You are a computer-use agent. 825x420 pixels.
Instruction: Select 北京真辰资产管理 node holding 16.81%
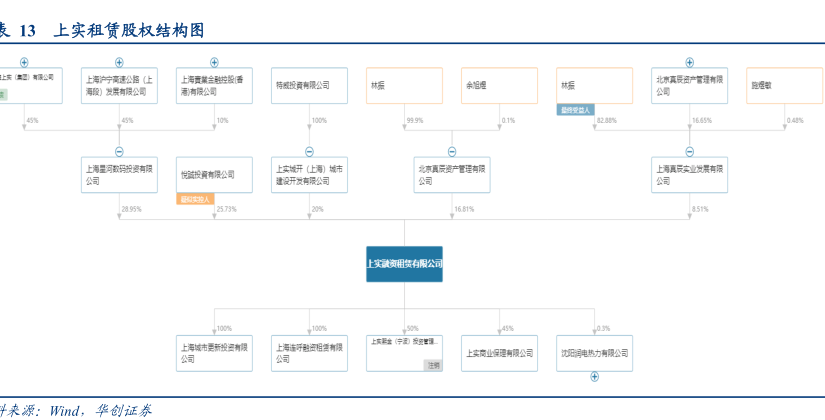pos(452,175)
